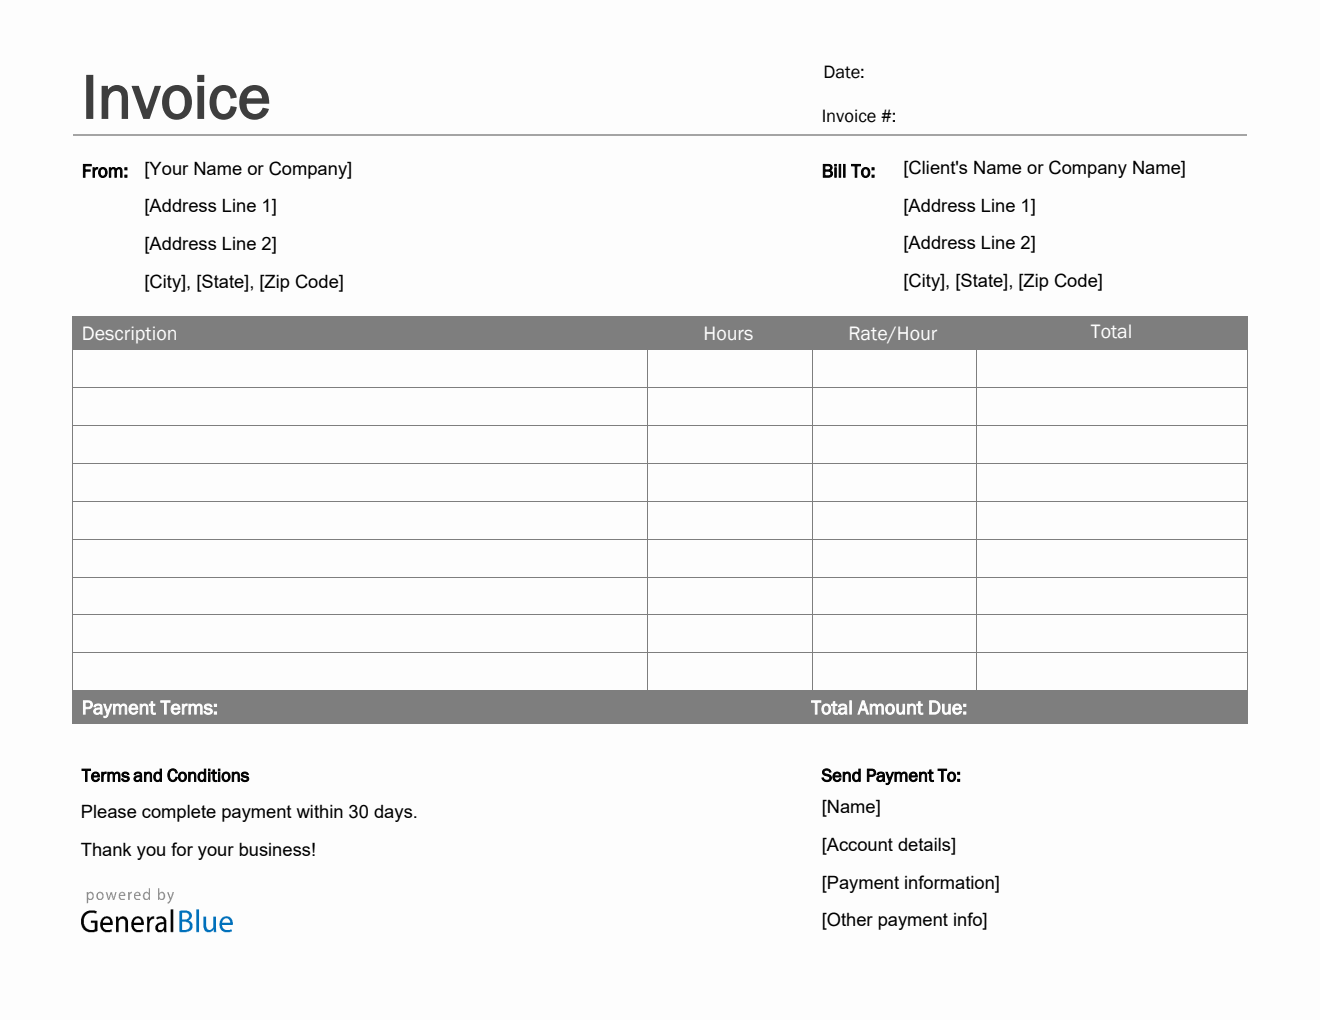Click the first empty Description cell
The image size is (1320, 1020).
[x=360, y=368]
